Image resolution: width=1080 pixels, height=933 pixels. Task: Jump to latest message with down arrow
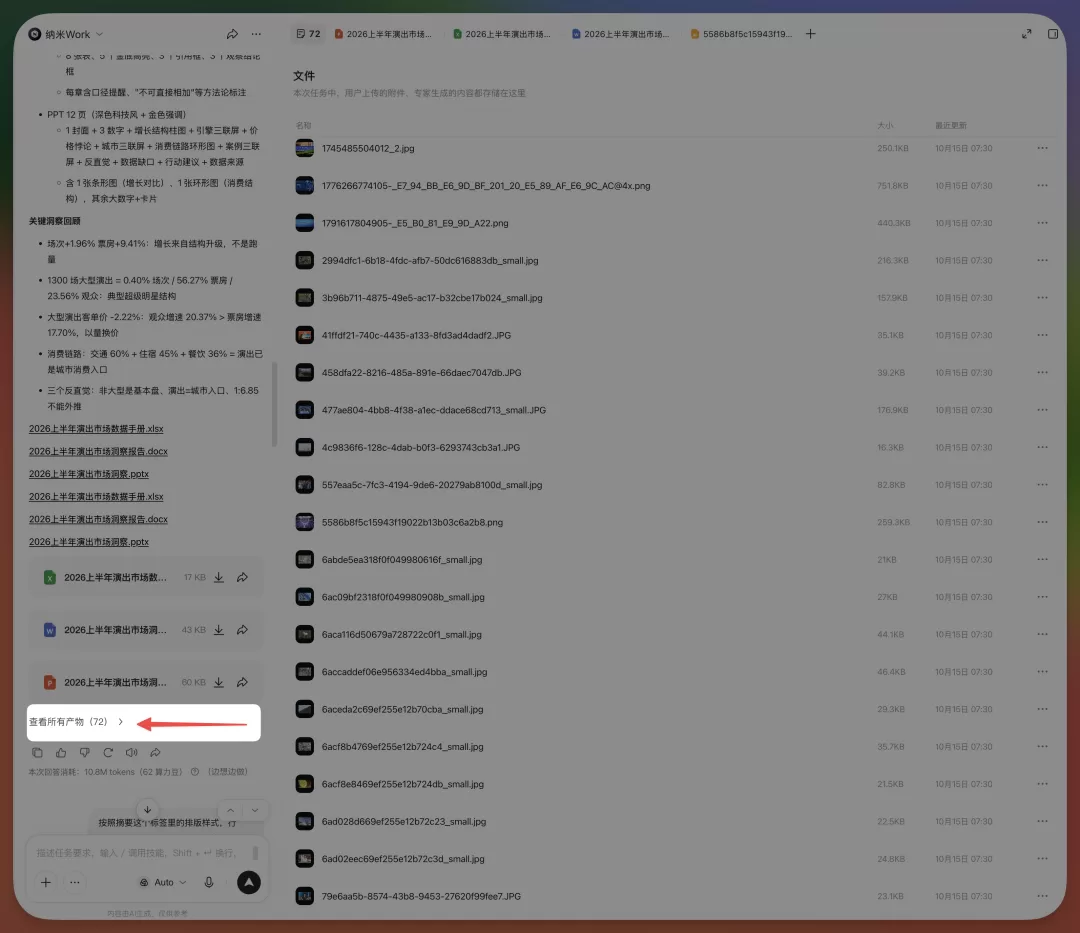coord(147,810)
